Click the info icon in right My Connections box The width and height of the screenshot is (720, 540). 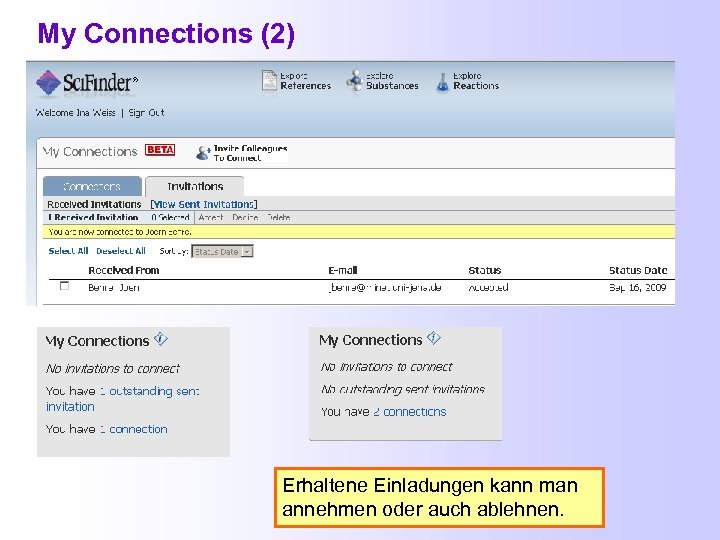click(433, 338)
